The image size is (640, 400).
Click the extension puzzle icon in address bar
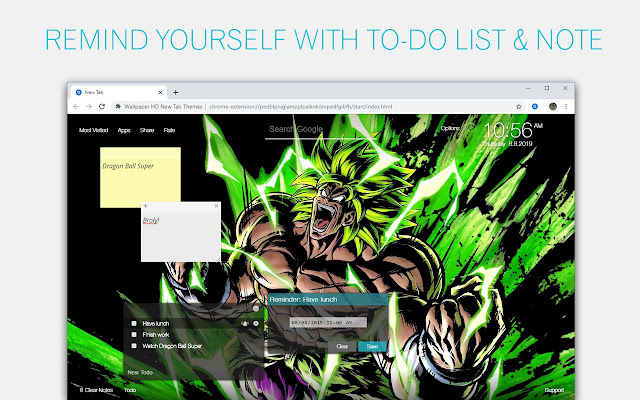click(x=118, y=107)
